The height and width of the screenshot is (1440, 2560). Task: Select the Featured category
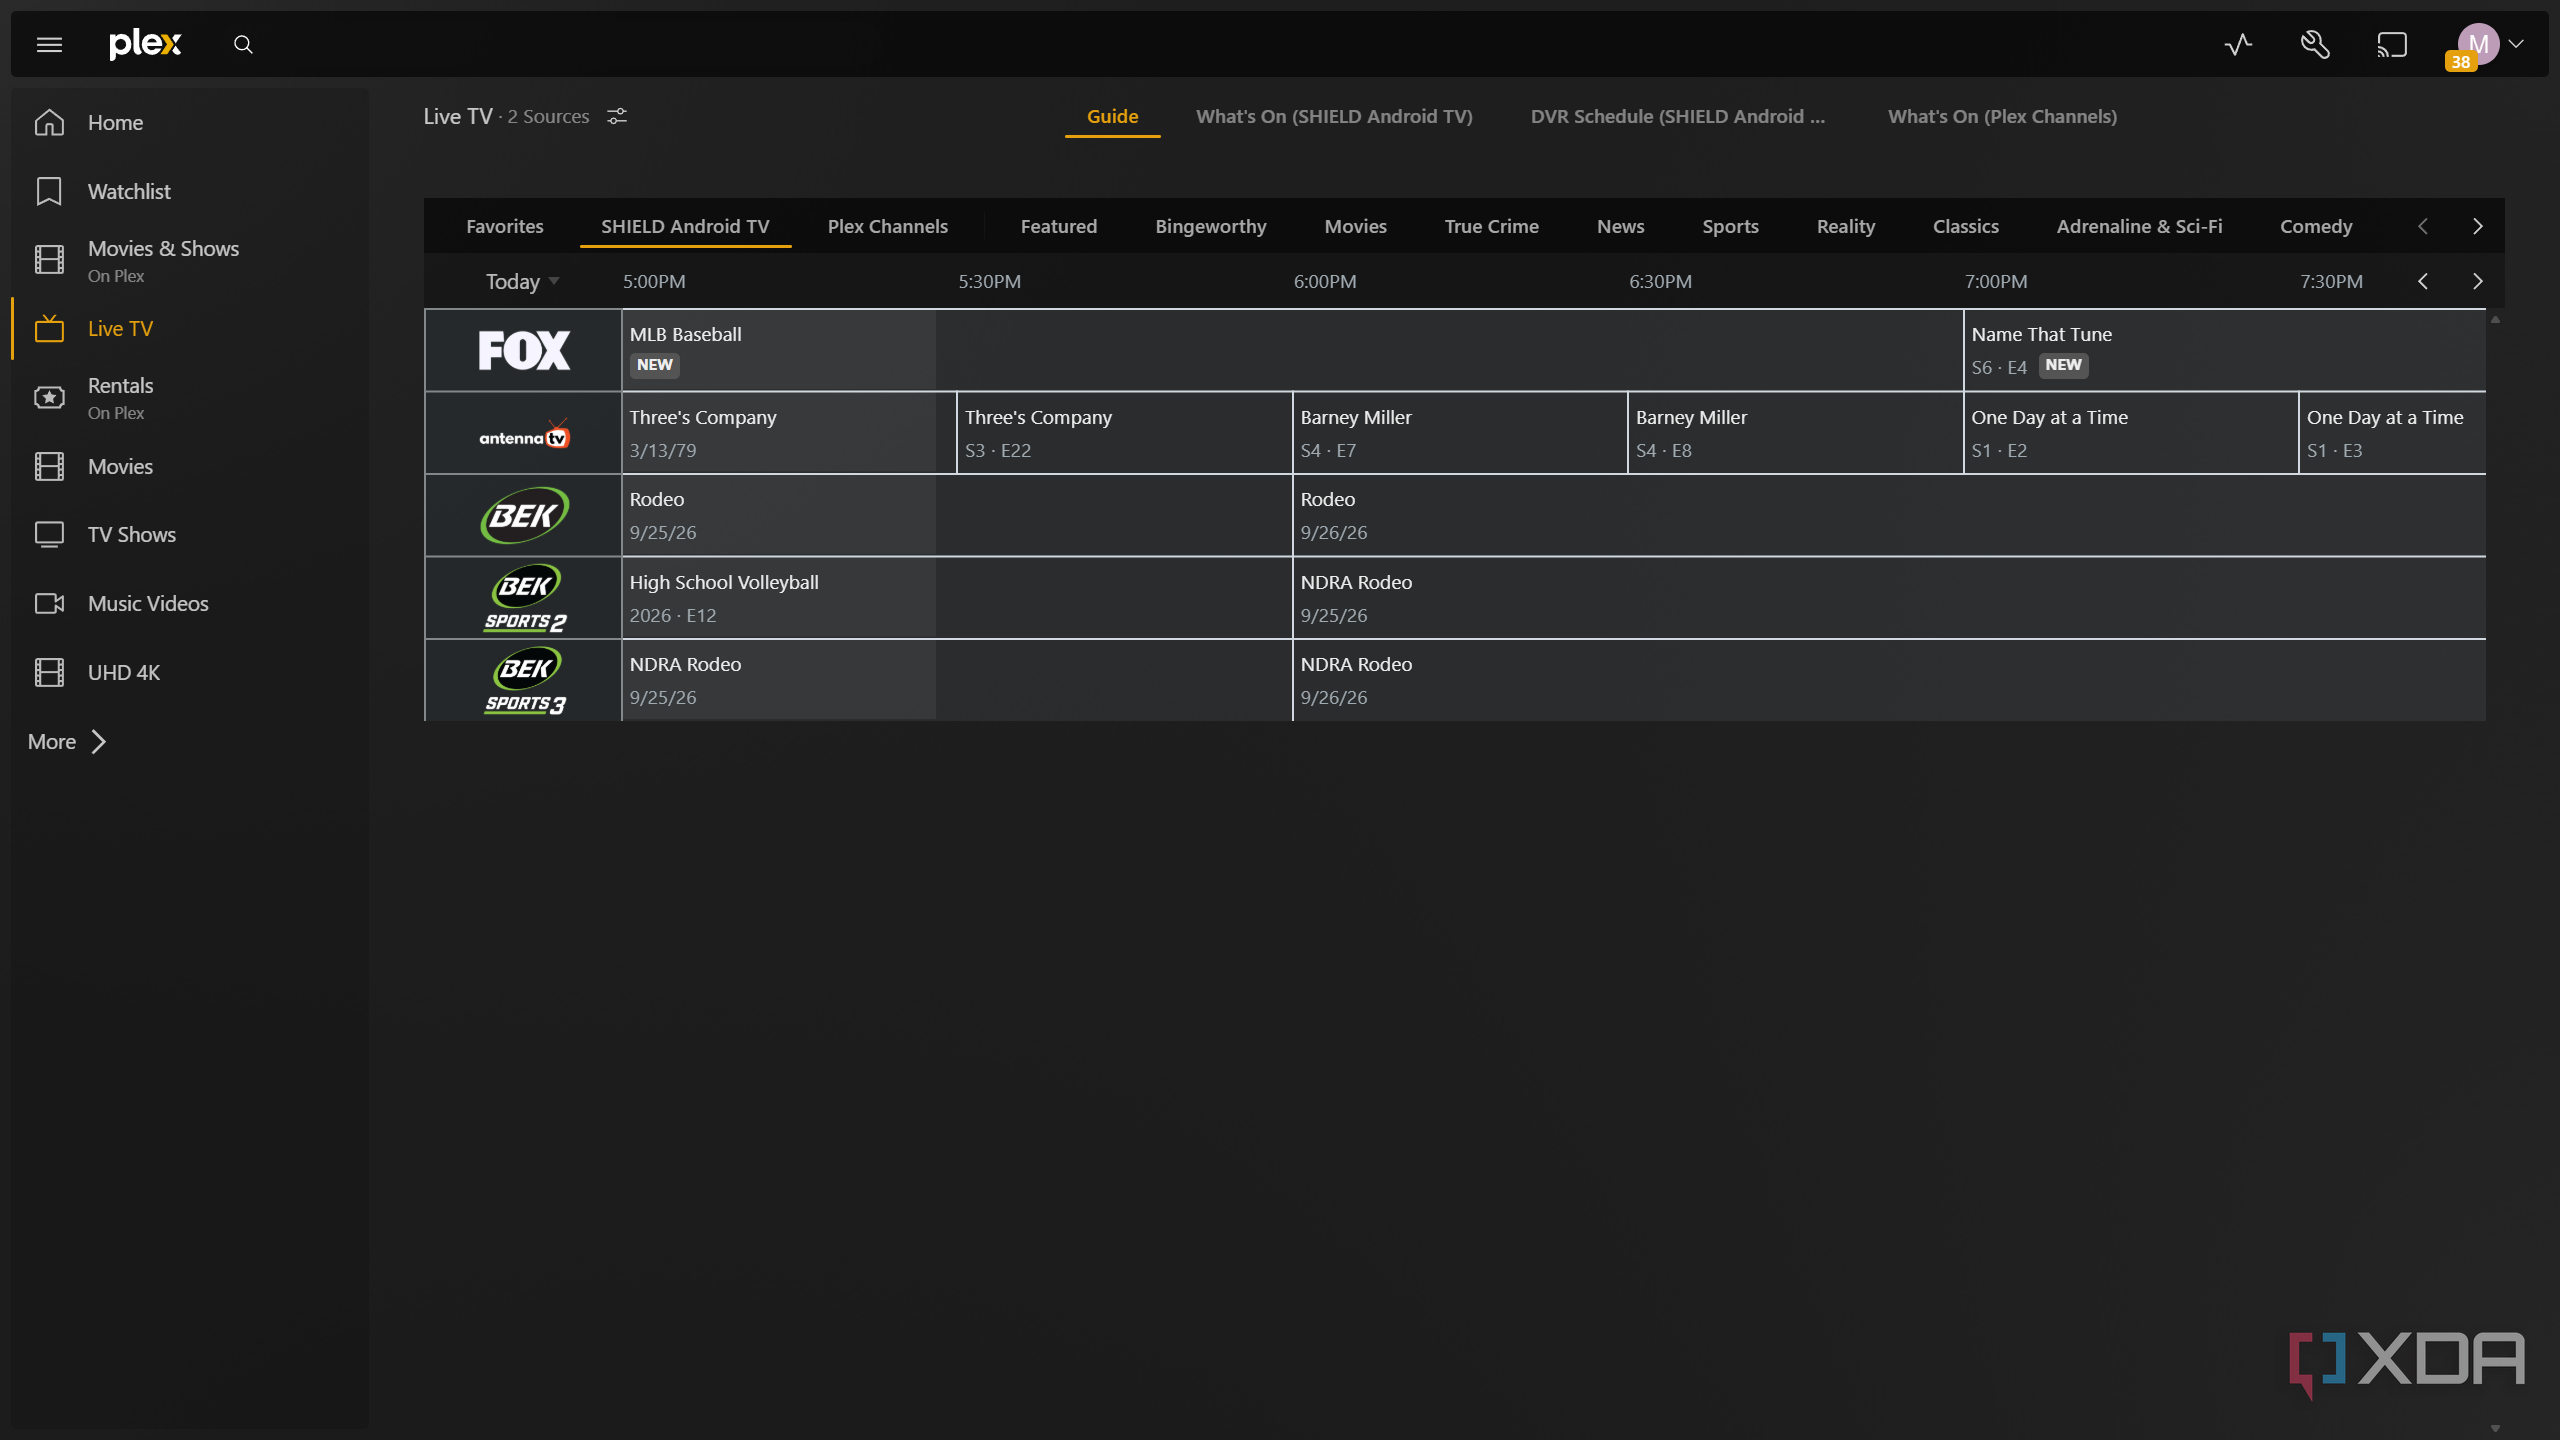click(1059, 226)
